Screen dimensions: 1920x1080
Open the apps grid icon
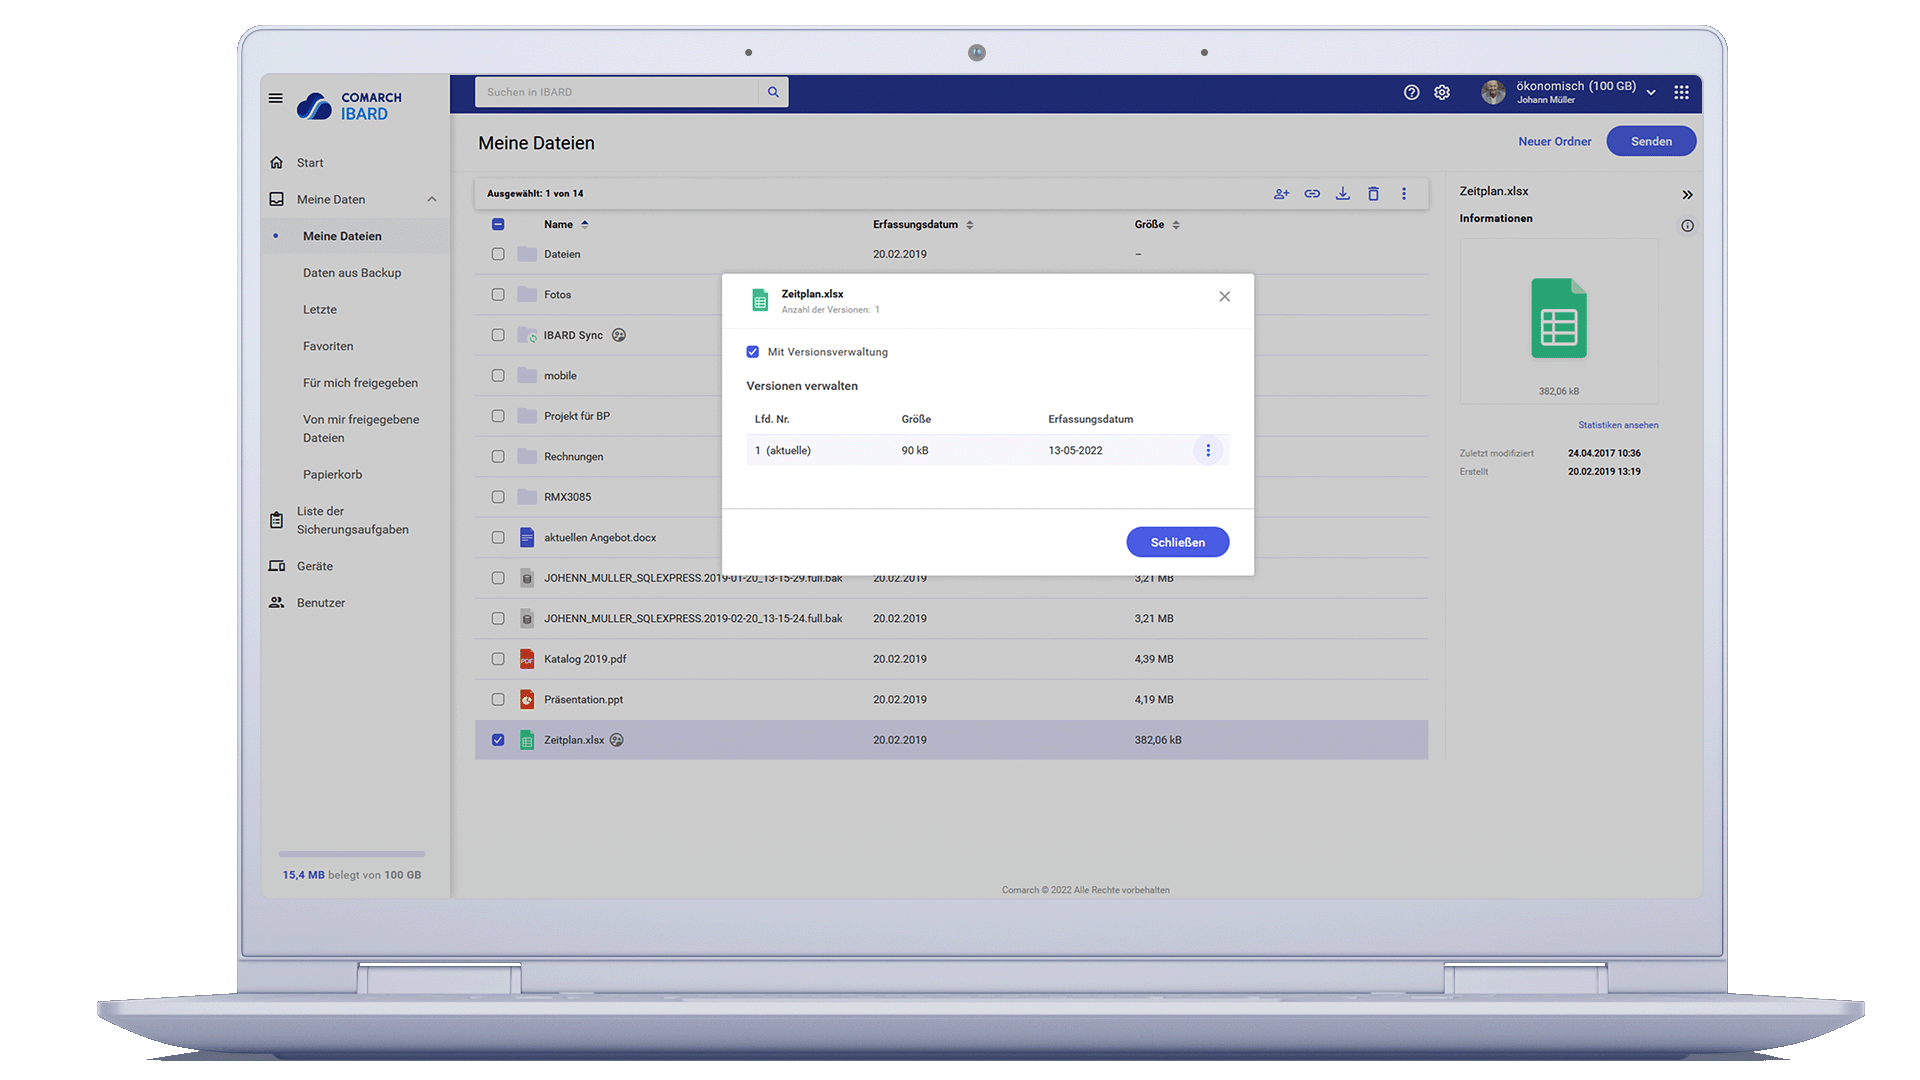click(1681, 92)
